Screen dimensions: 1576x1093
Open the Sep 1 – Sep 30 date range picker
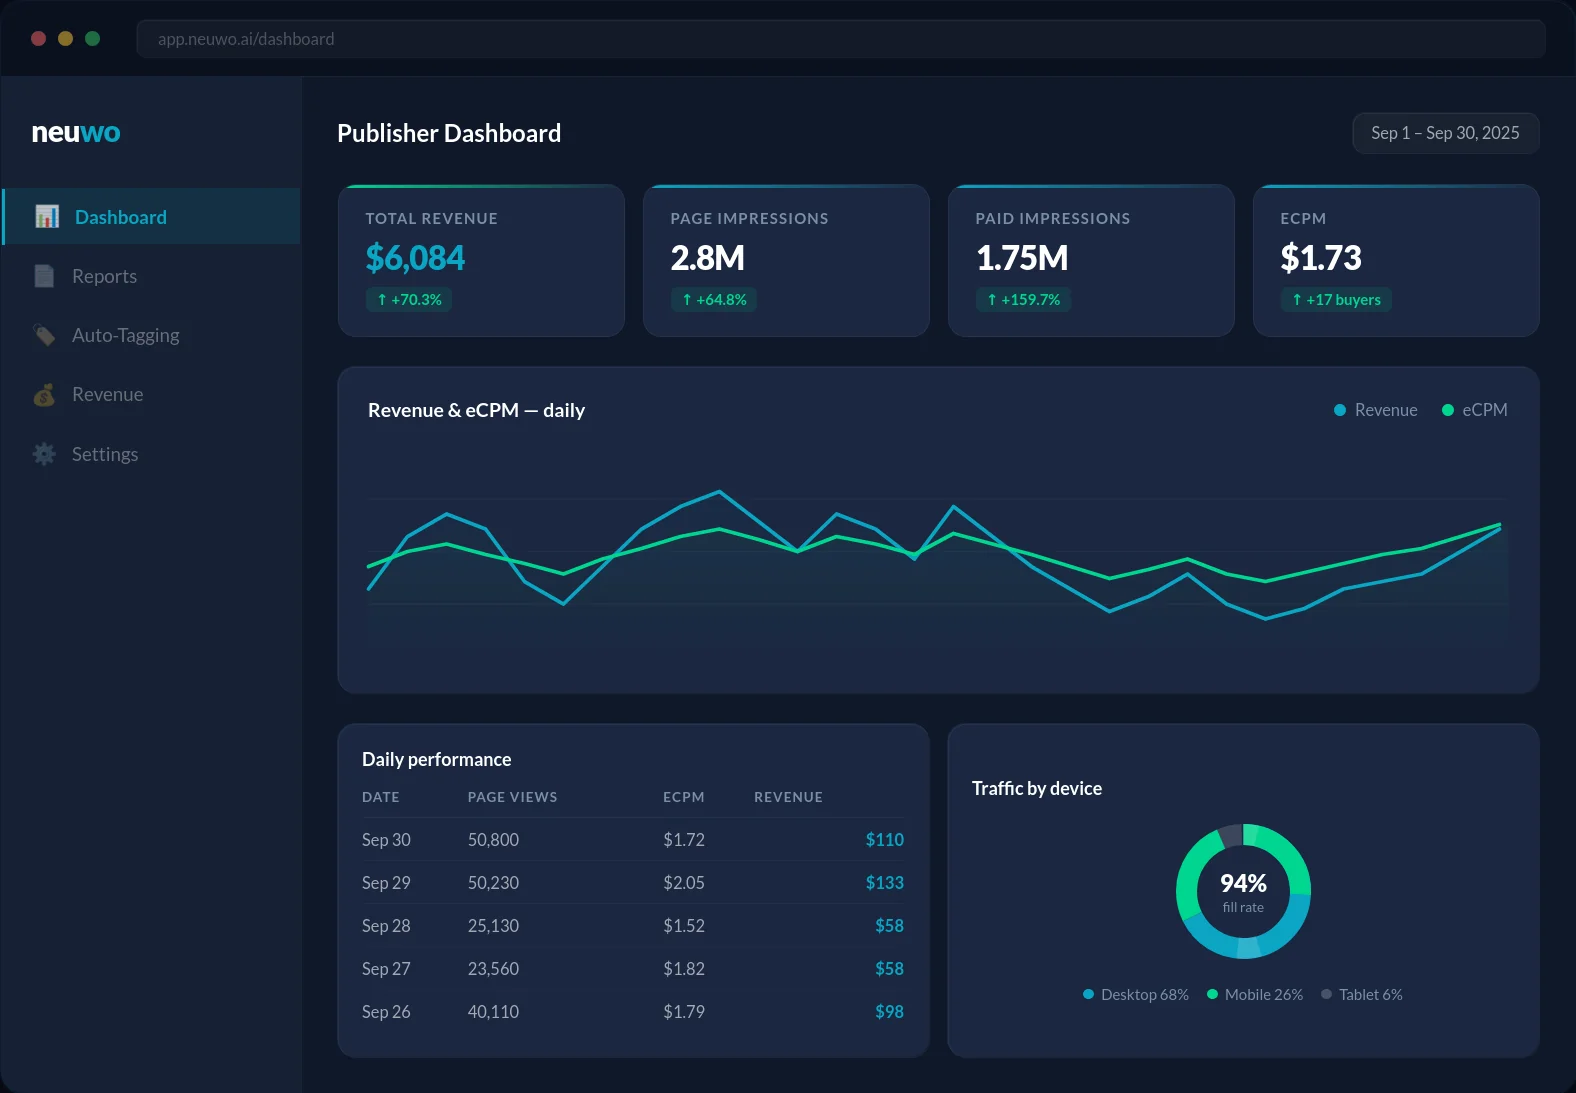point(1445,133)
